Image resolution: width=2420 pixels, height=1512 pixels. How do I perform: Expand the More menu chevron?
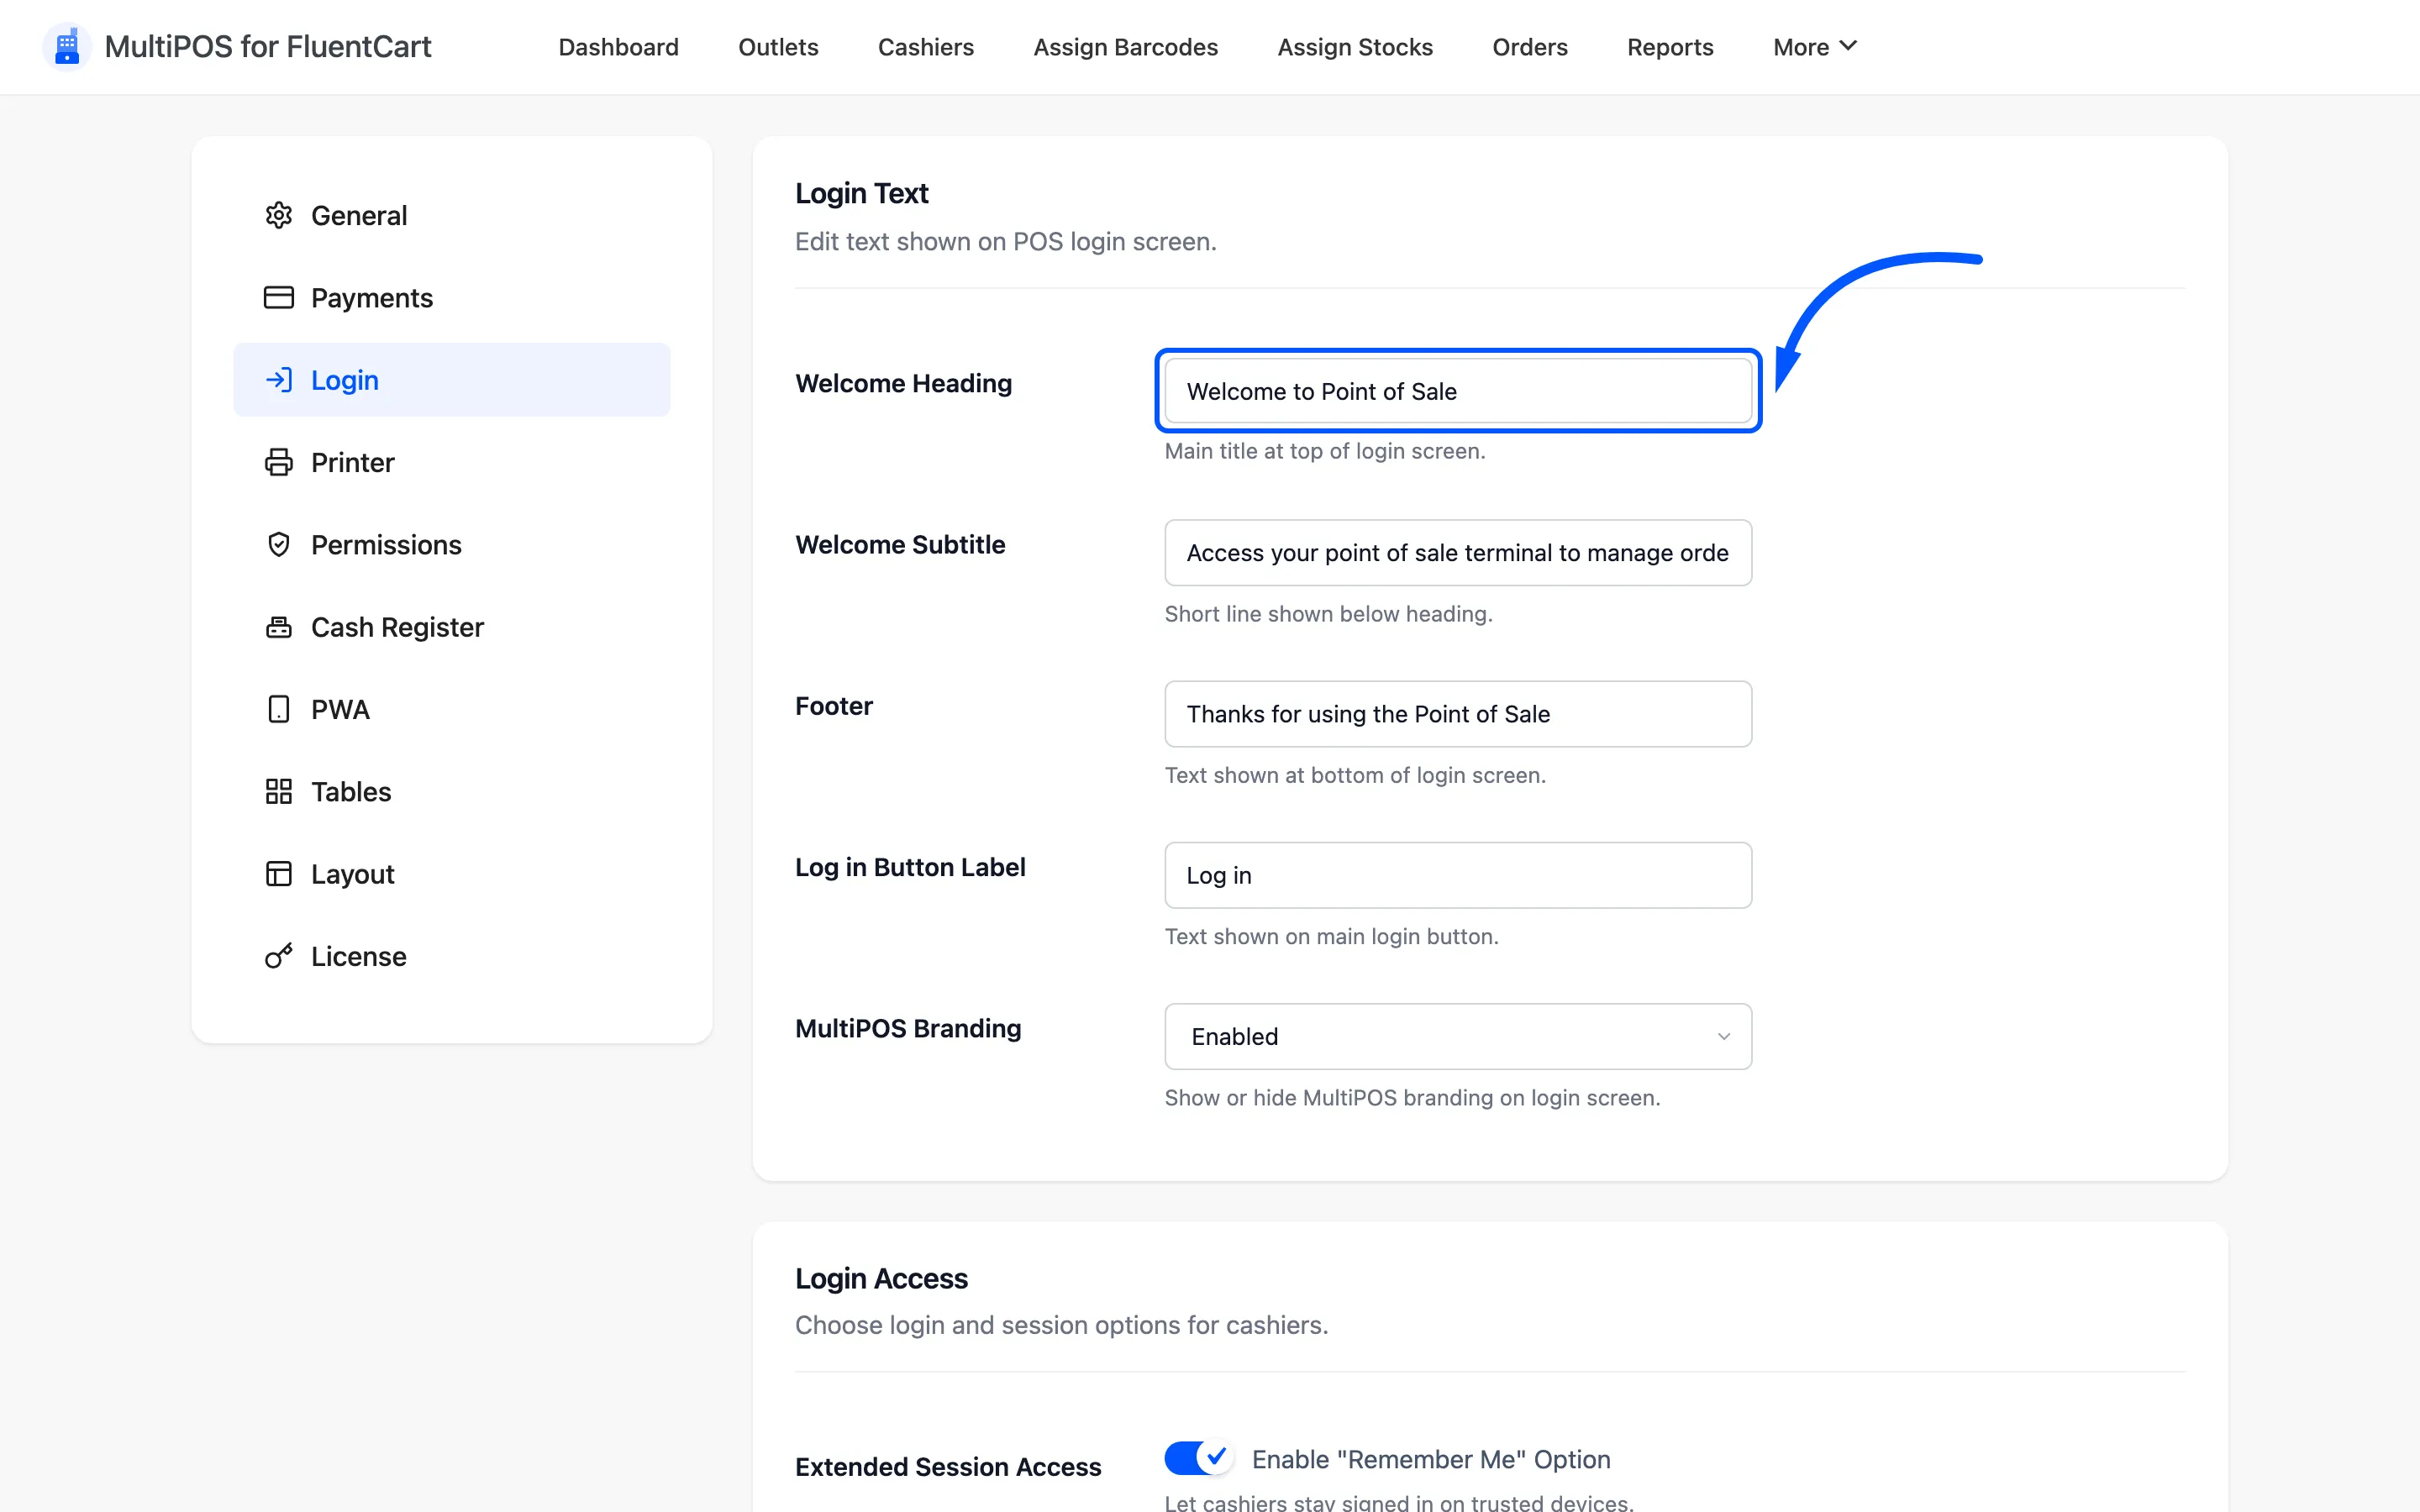point(1848,46)
